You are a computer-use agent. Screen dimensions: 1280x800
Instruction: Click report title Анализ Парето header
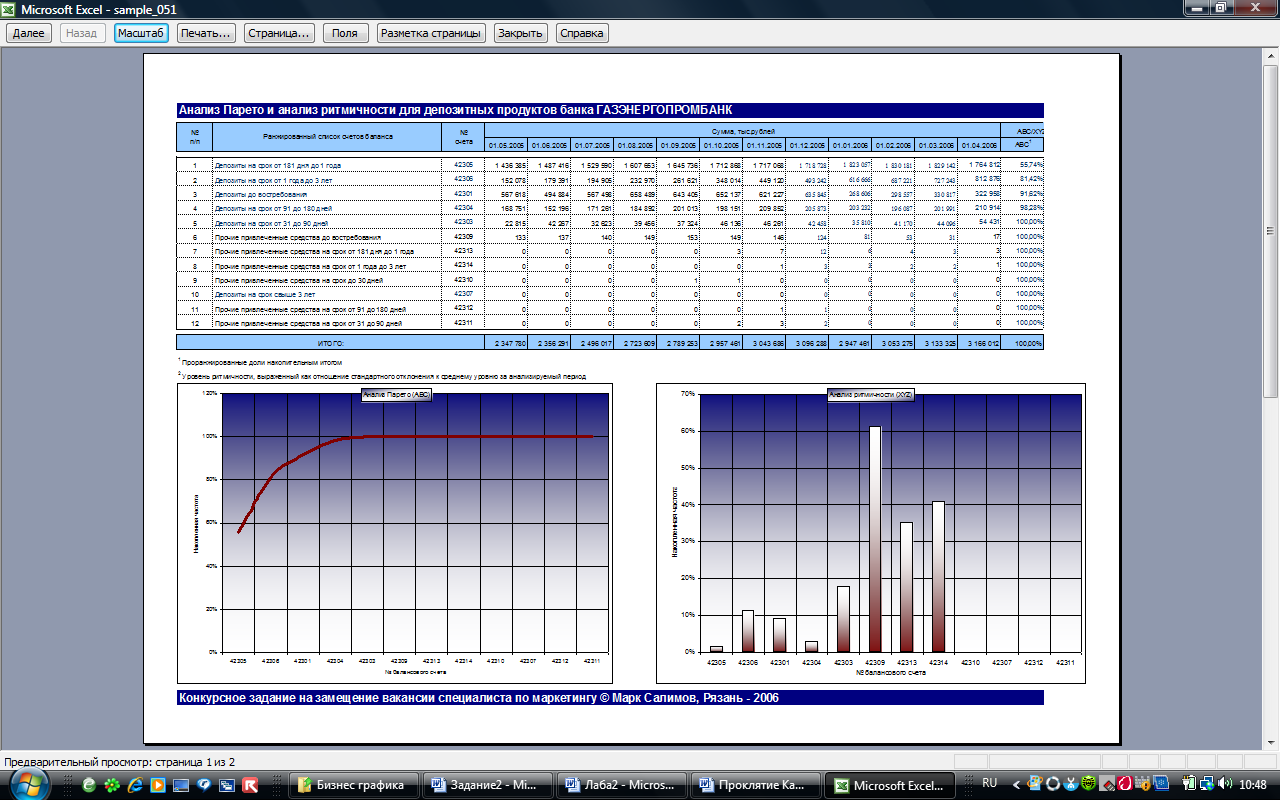point(609,110)
